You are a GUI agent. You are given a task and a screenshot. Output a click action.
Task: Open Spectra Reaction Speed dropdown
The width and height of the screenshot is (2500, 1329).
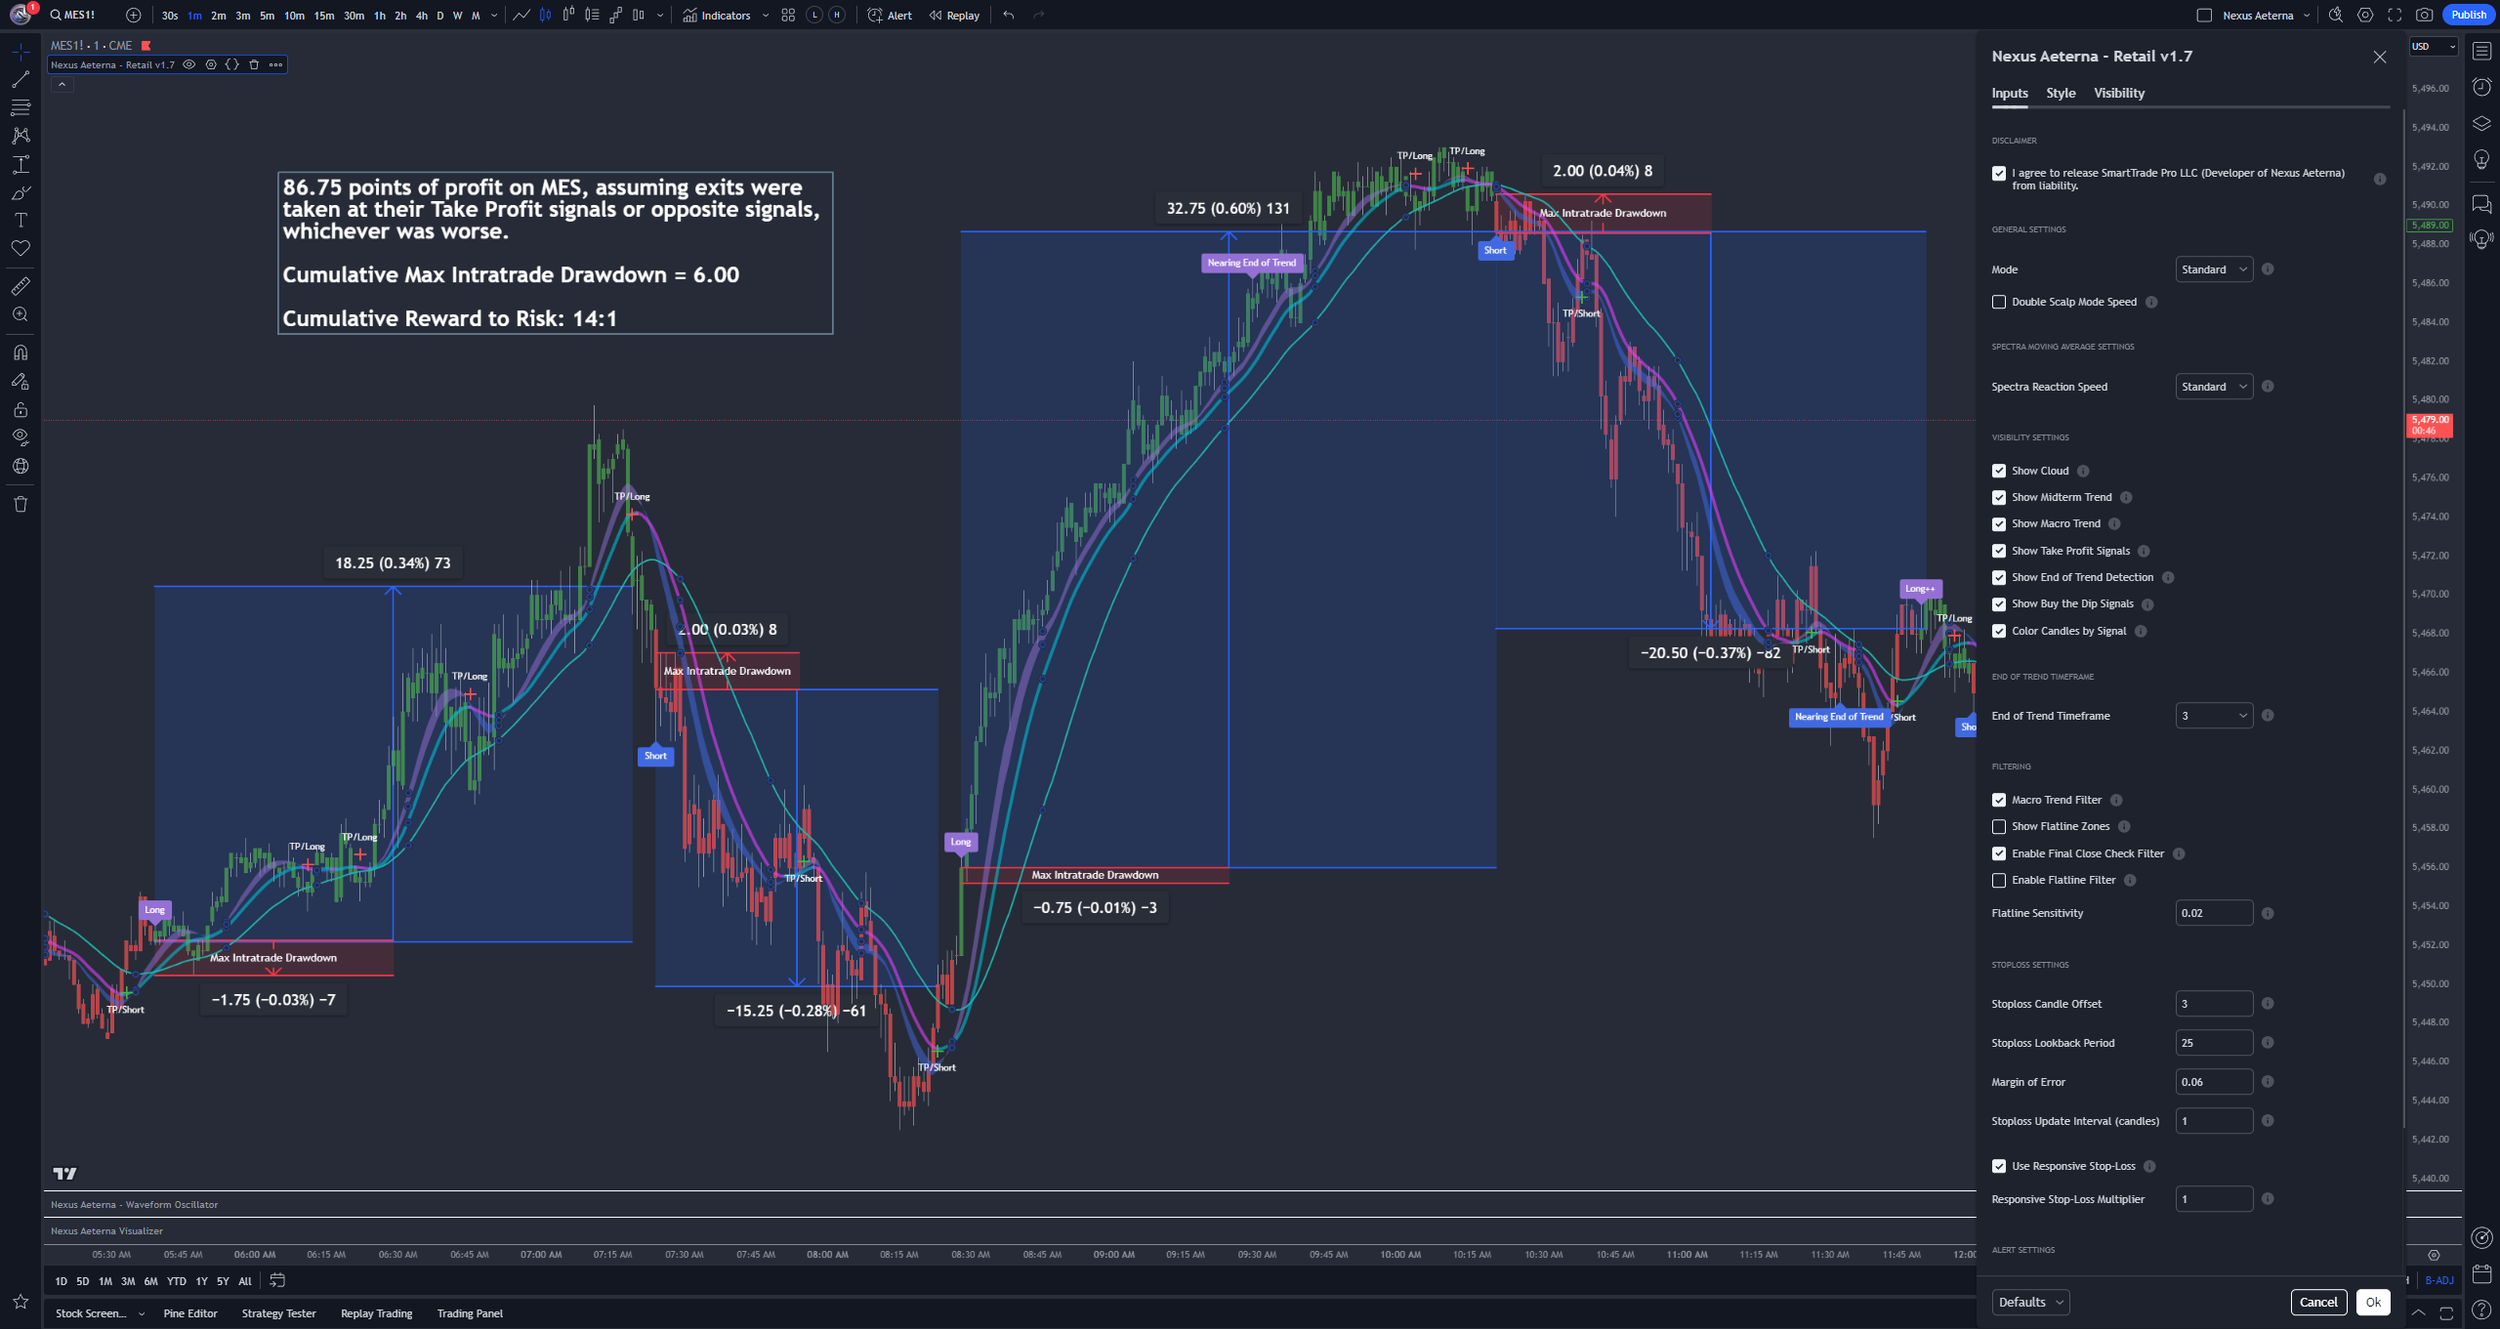2213,386
